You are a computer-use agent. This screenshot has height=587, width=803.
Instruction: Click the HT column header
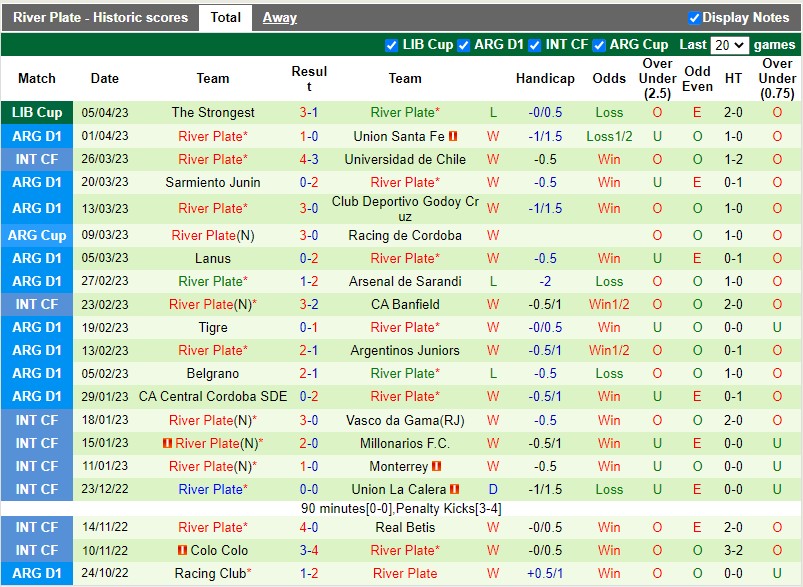(733, 78)
